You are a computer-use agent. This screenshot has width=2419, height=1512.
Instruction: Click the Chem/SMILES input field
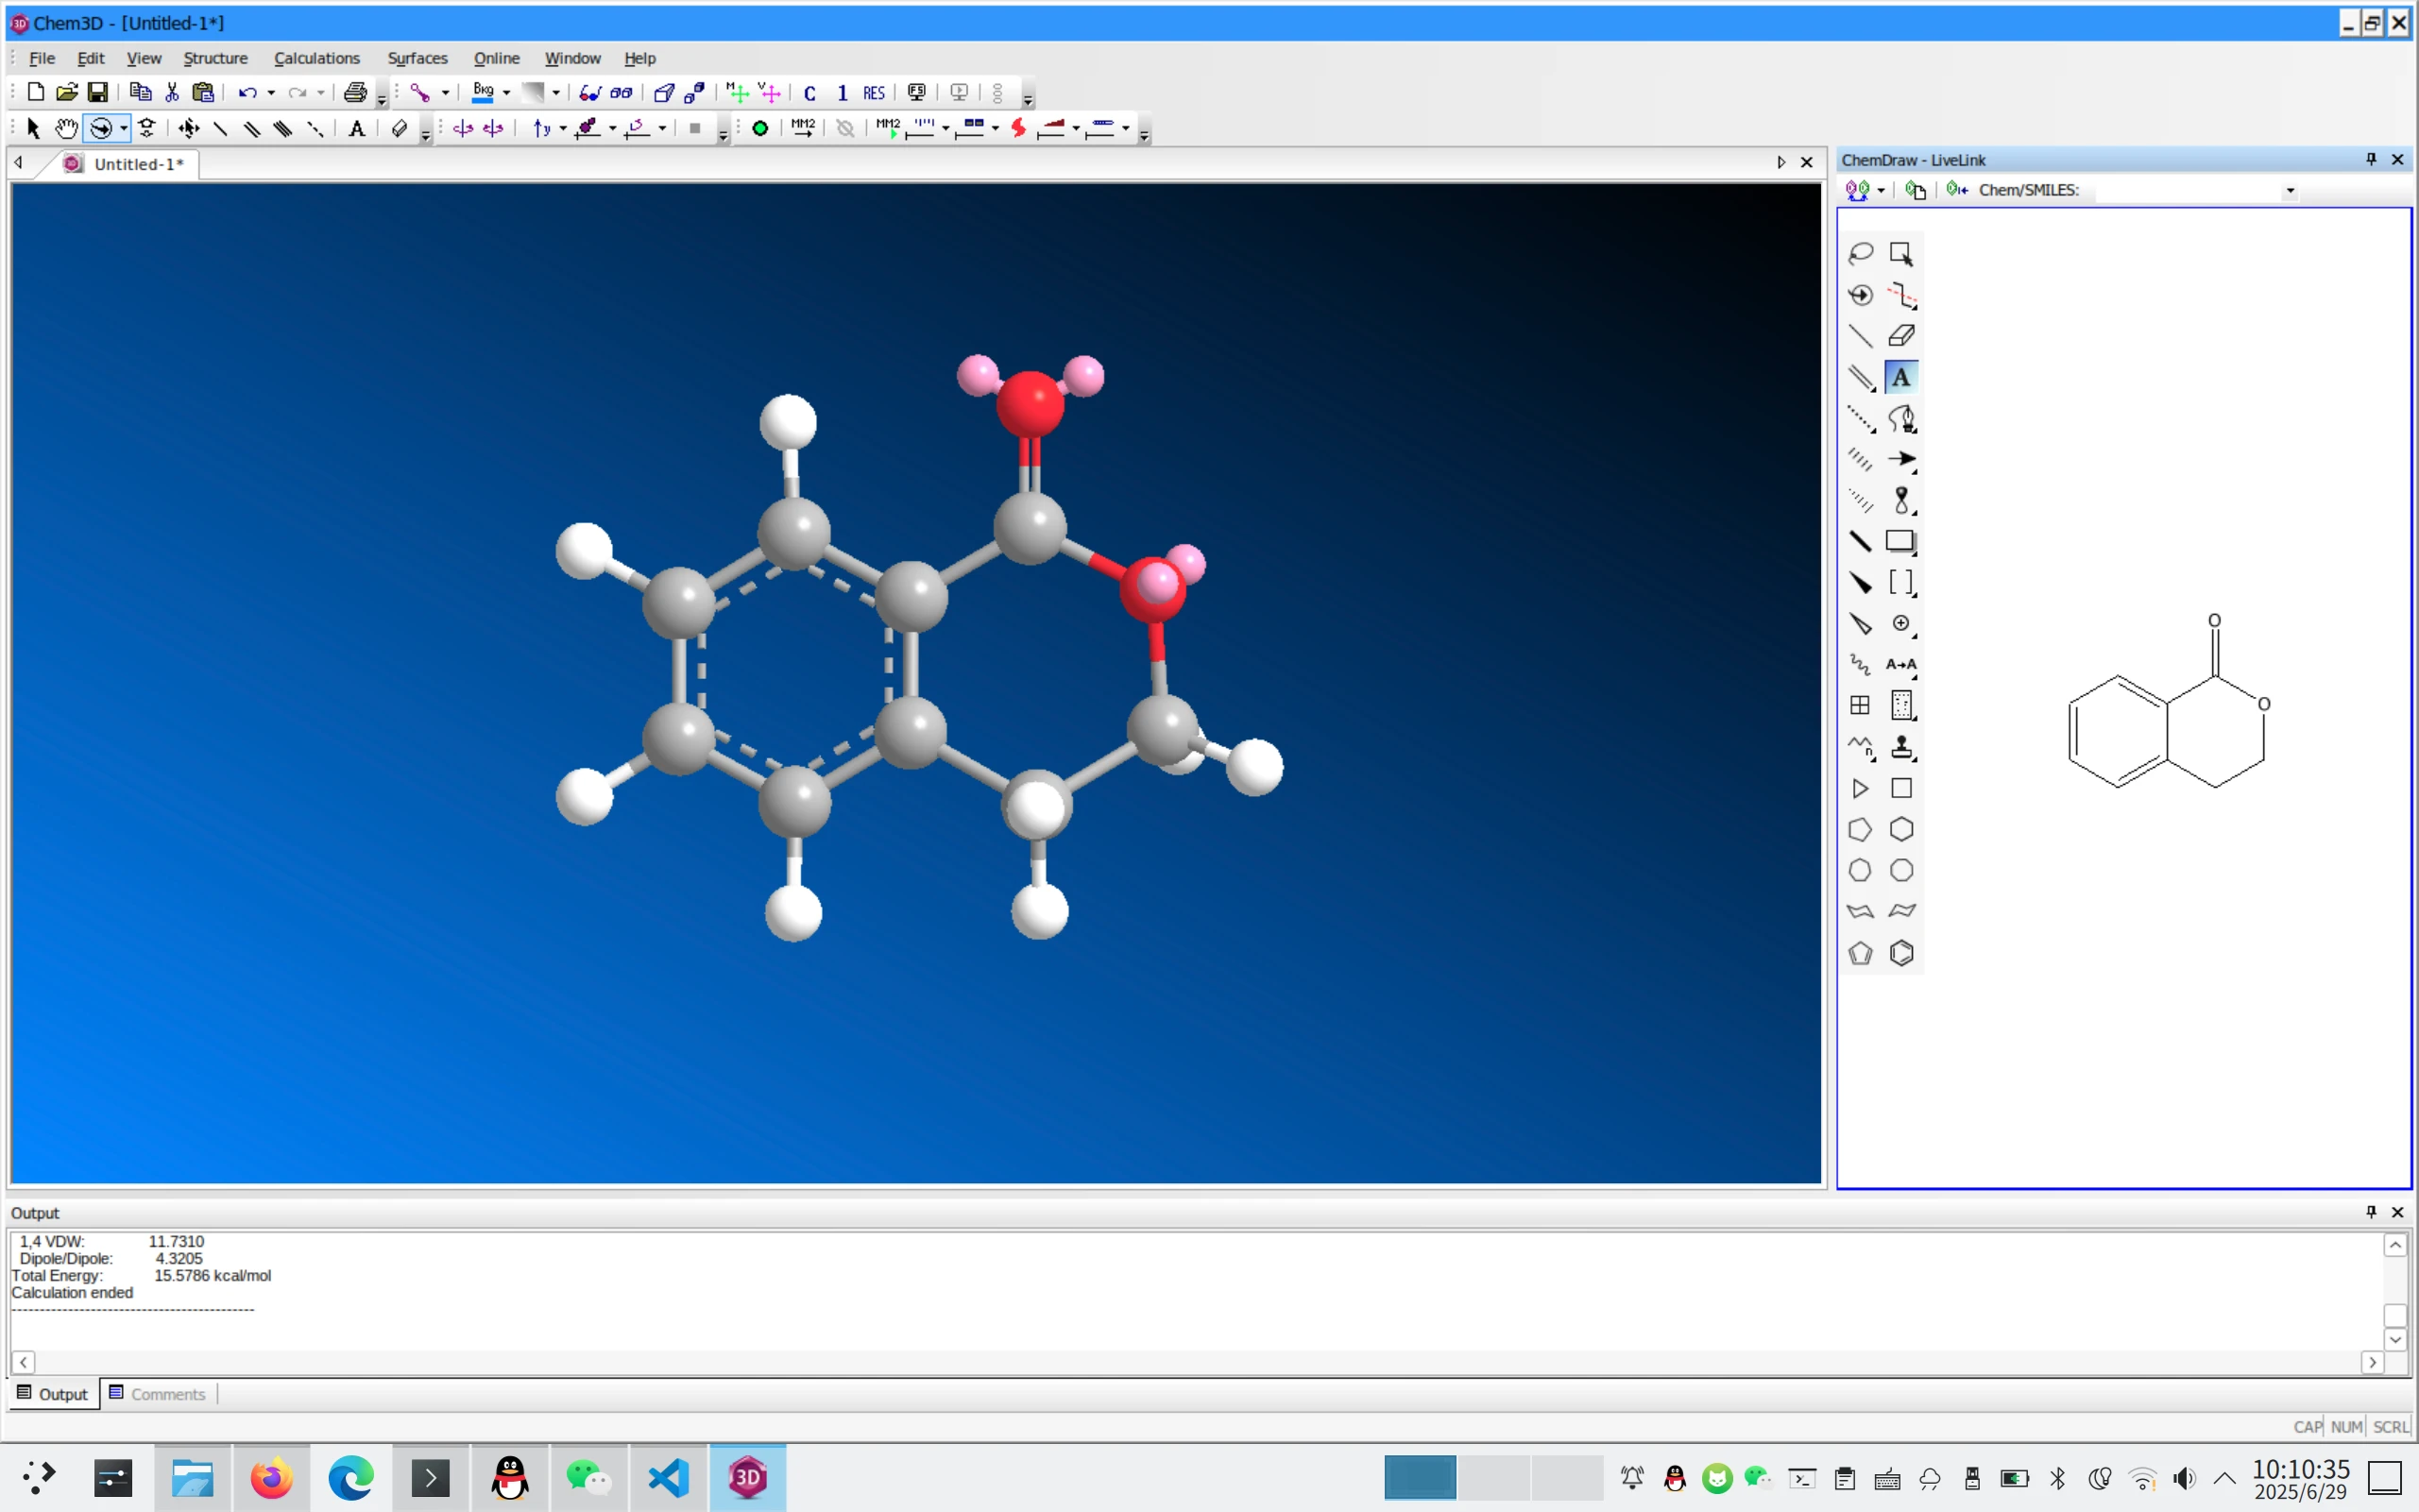click(x=2187, y=190)
